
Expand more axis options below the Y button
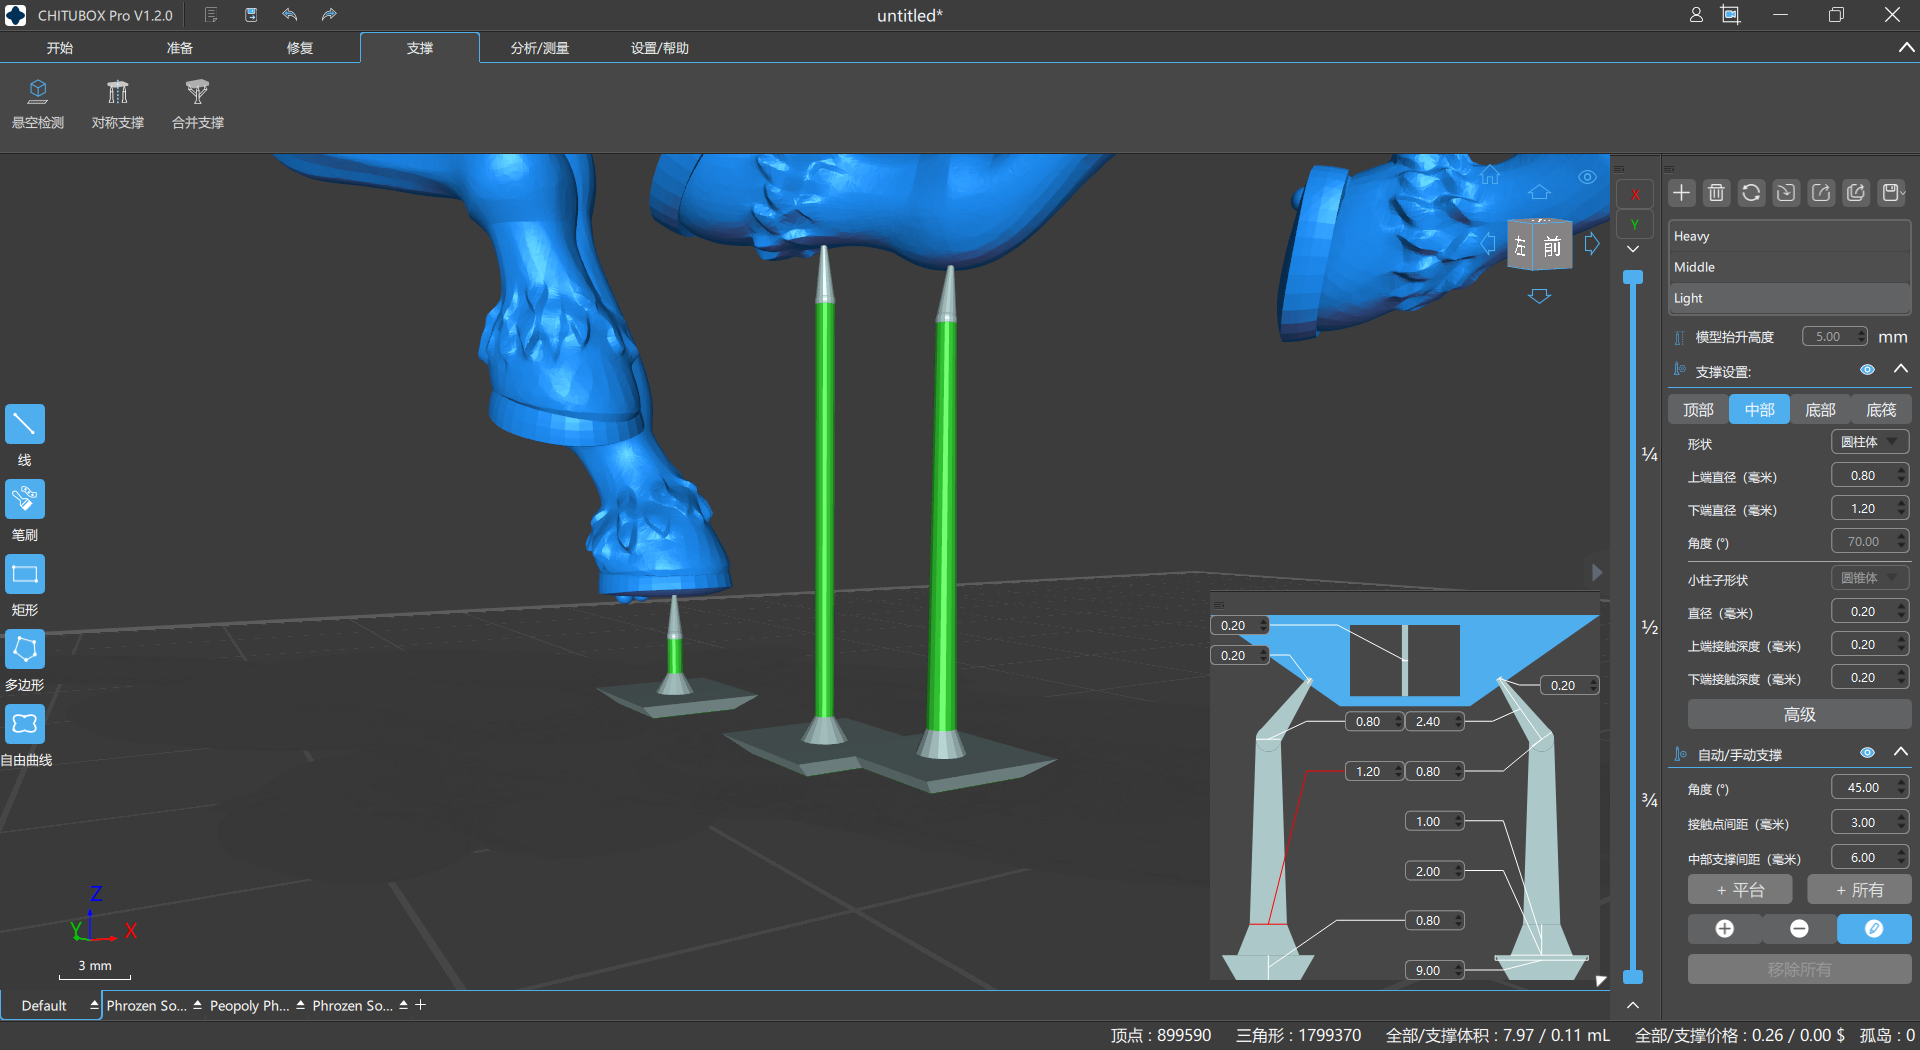pyautogui.click(x=1633, y=249)
